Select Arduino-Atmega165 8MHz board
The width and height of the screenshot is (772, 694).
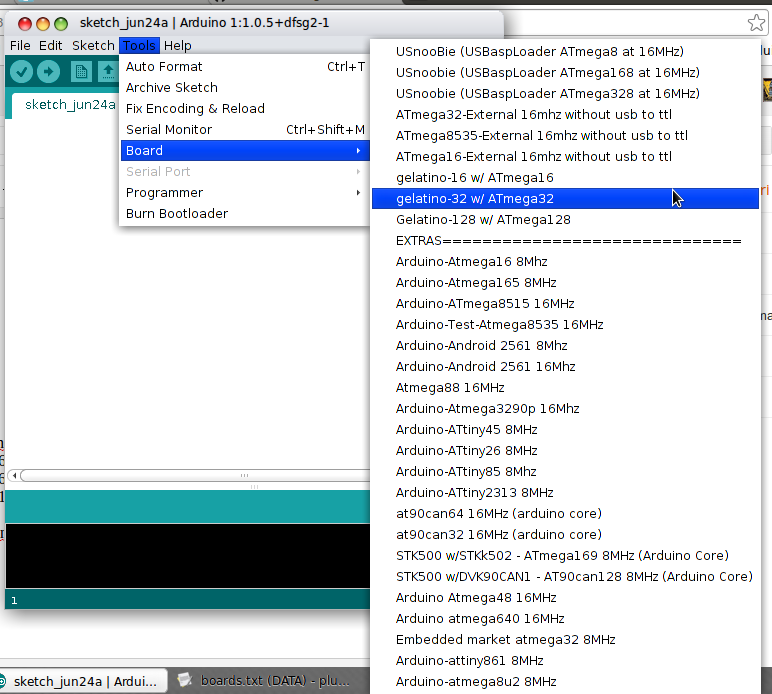[x=565, y=283]
